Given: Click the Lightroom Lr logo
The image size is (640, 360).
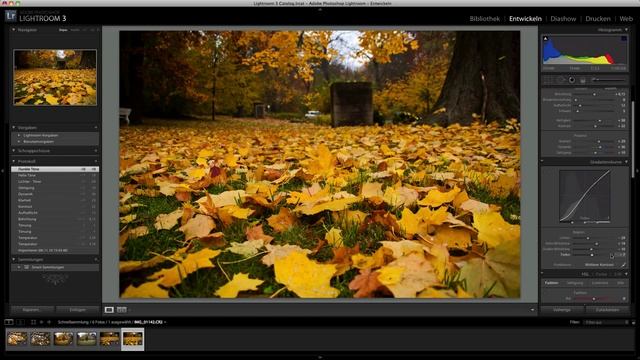Looking at the screenshot, I should [x=11, y=16].
